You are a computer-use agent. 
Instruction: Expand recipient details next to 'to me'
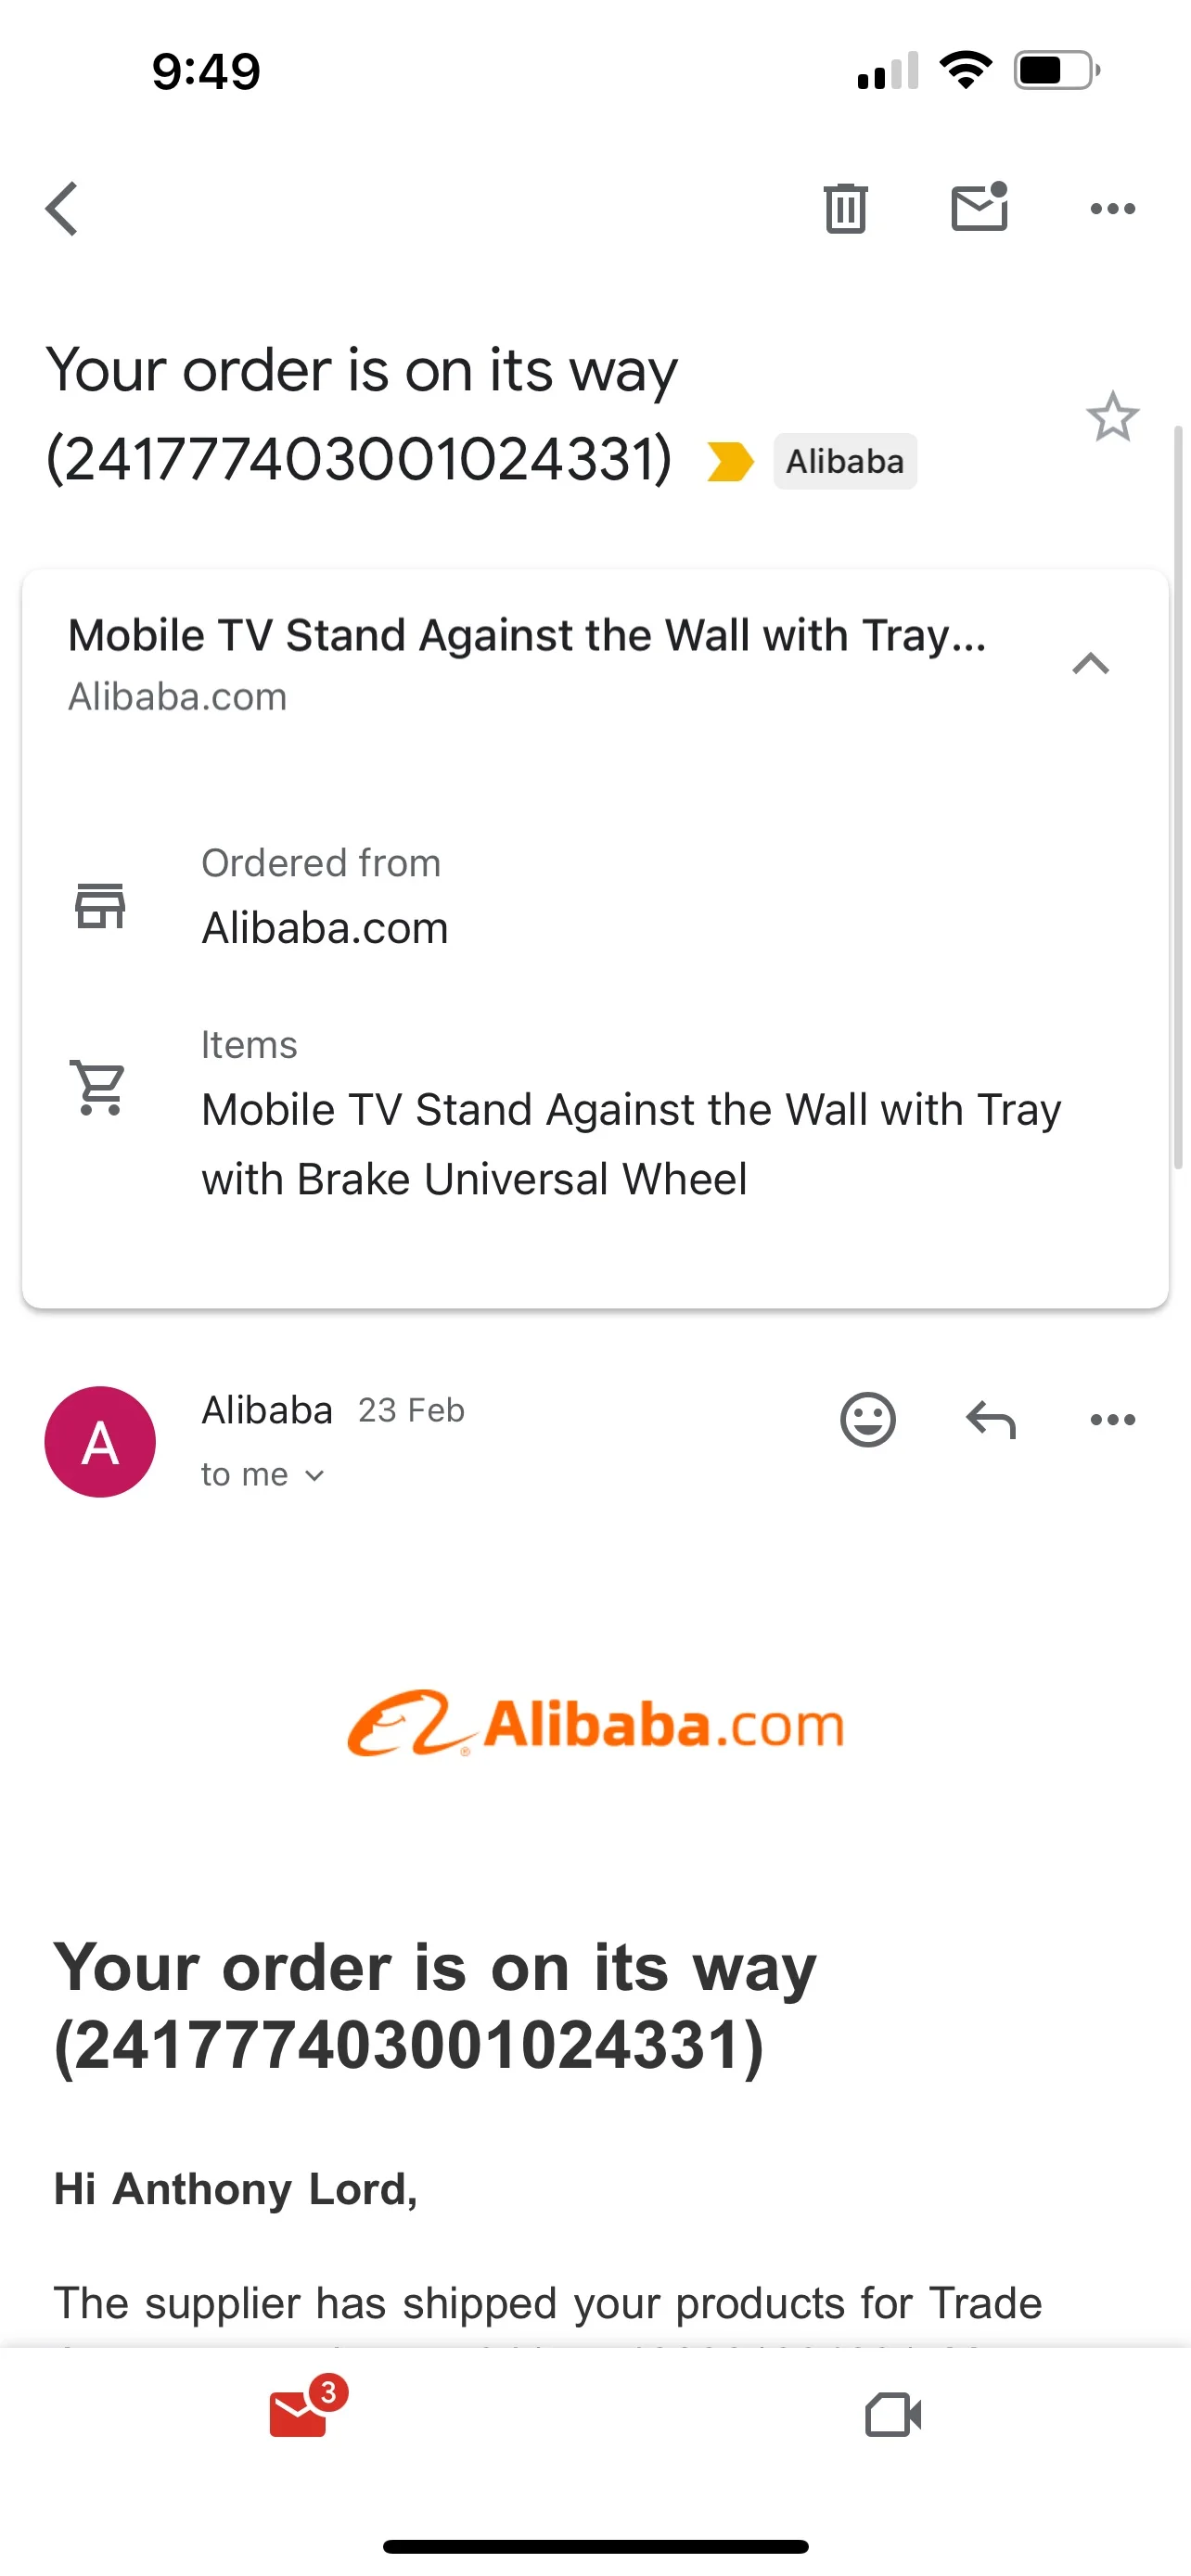314,1476
